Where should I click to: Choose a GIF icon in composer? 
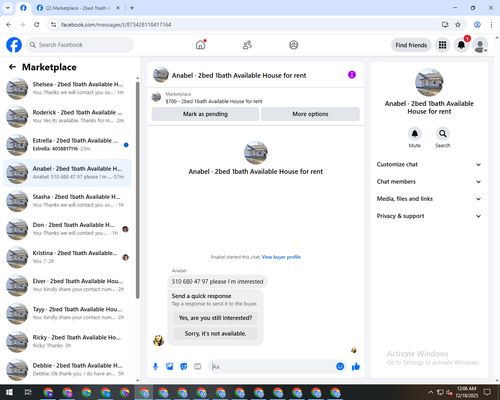(x=198, y=367)
